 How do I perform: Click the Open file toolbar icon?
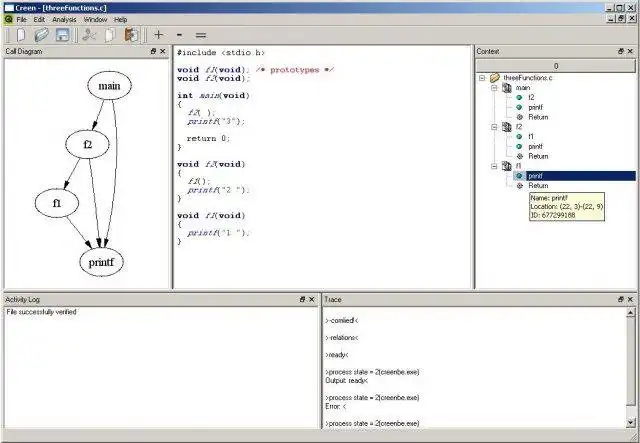[x=41, y=35]
